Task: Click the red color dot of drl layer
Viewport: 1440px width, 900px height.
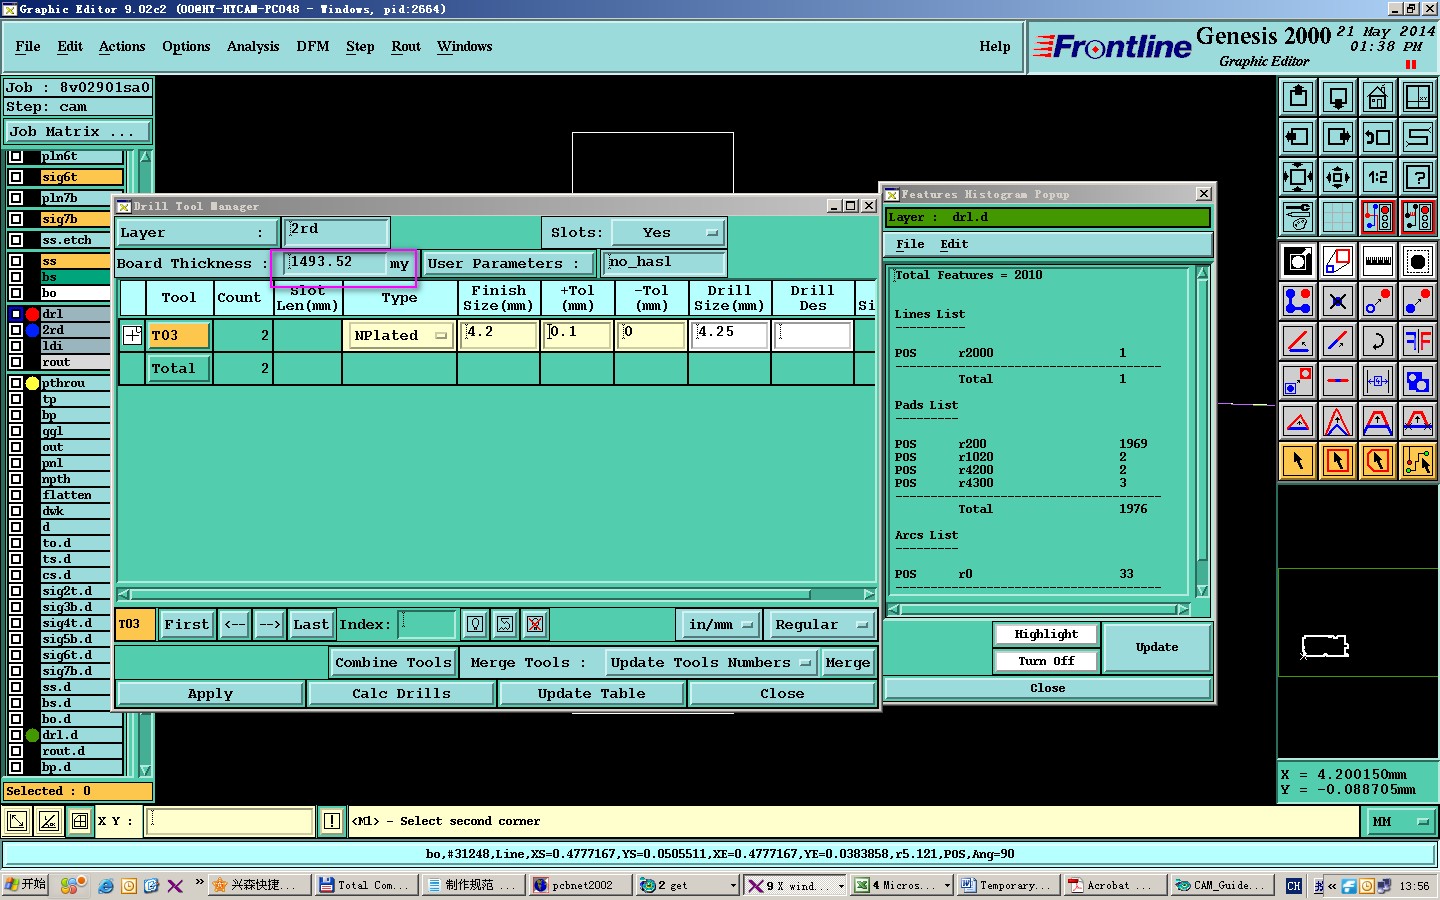Action: pyautogui.click(x=32, y=314)
